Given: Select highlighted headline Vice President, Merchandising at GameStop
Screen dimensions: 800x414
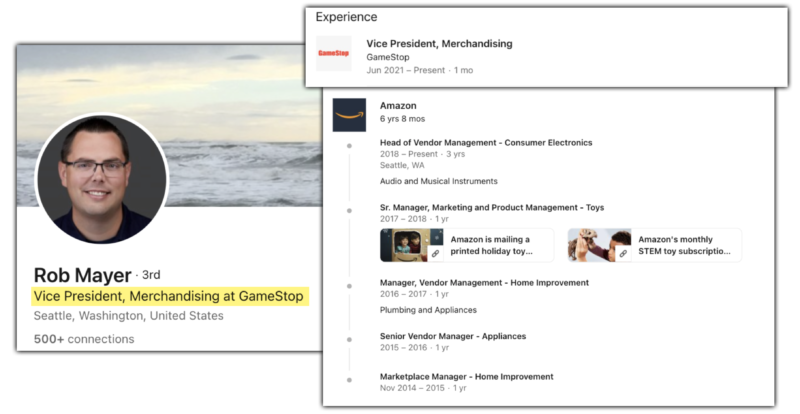Looking at the screenshot, I should tap(169, 296).
